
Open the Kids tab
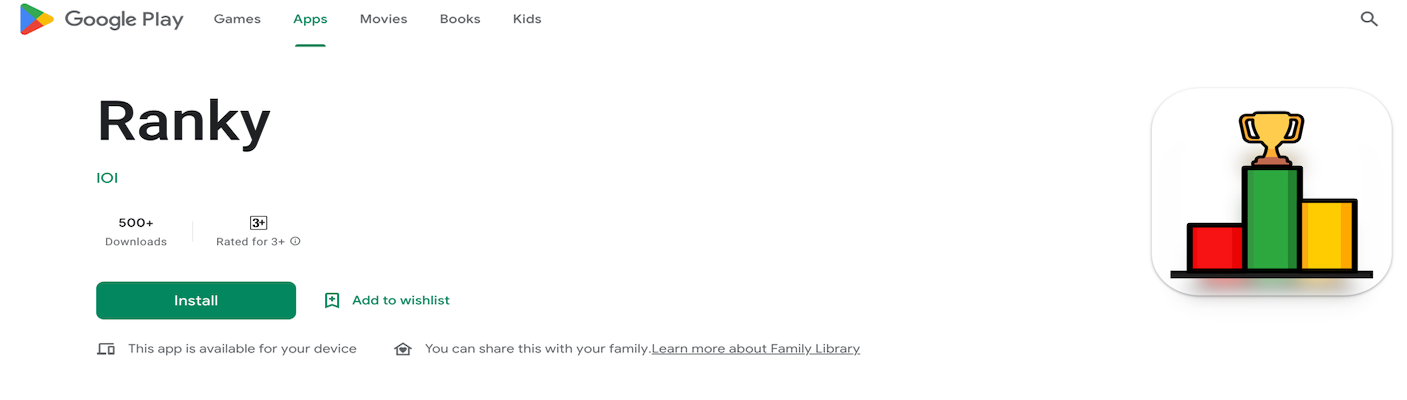[527, 19]
